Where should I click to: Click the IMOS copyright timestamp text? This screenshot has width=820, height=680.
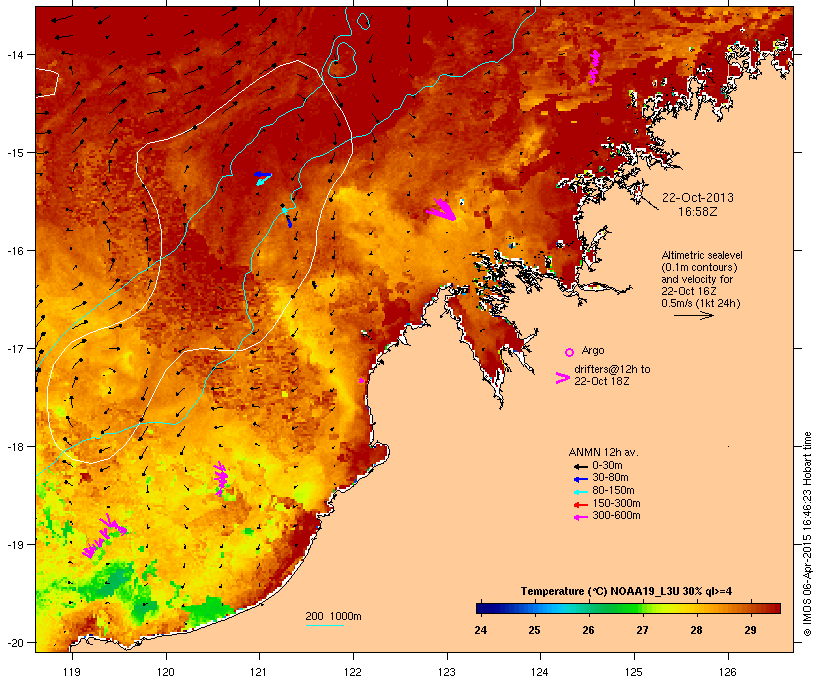[807, 535]
